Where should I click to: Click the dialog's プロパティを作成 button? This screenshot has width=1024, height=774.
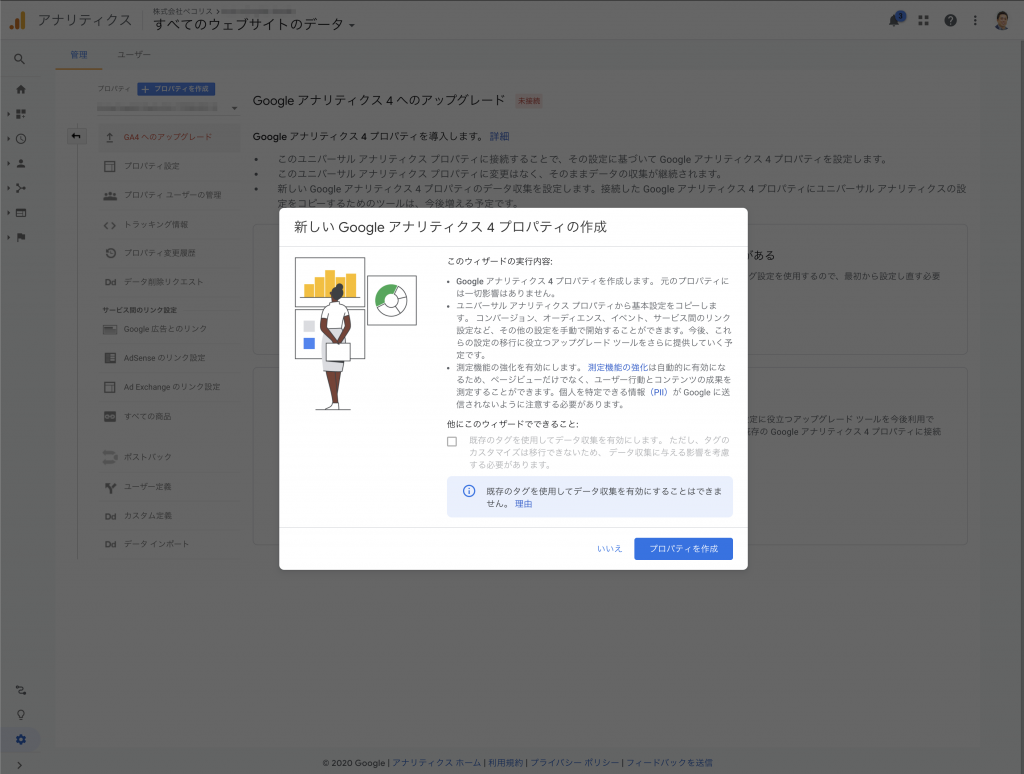click(683, 549)
